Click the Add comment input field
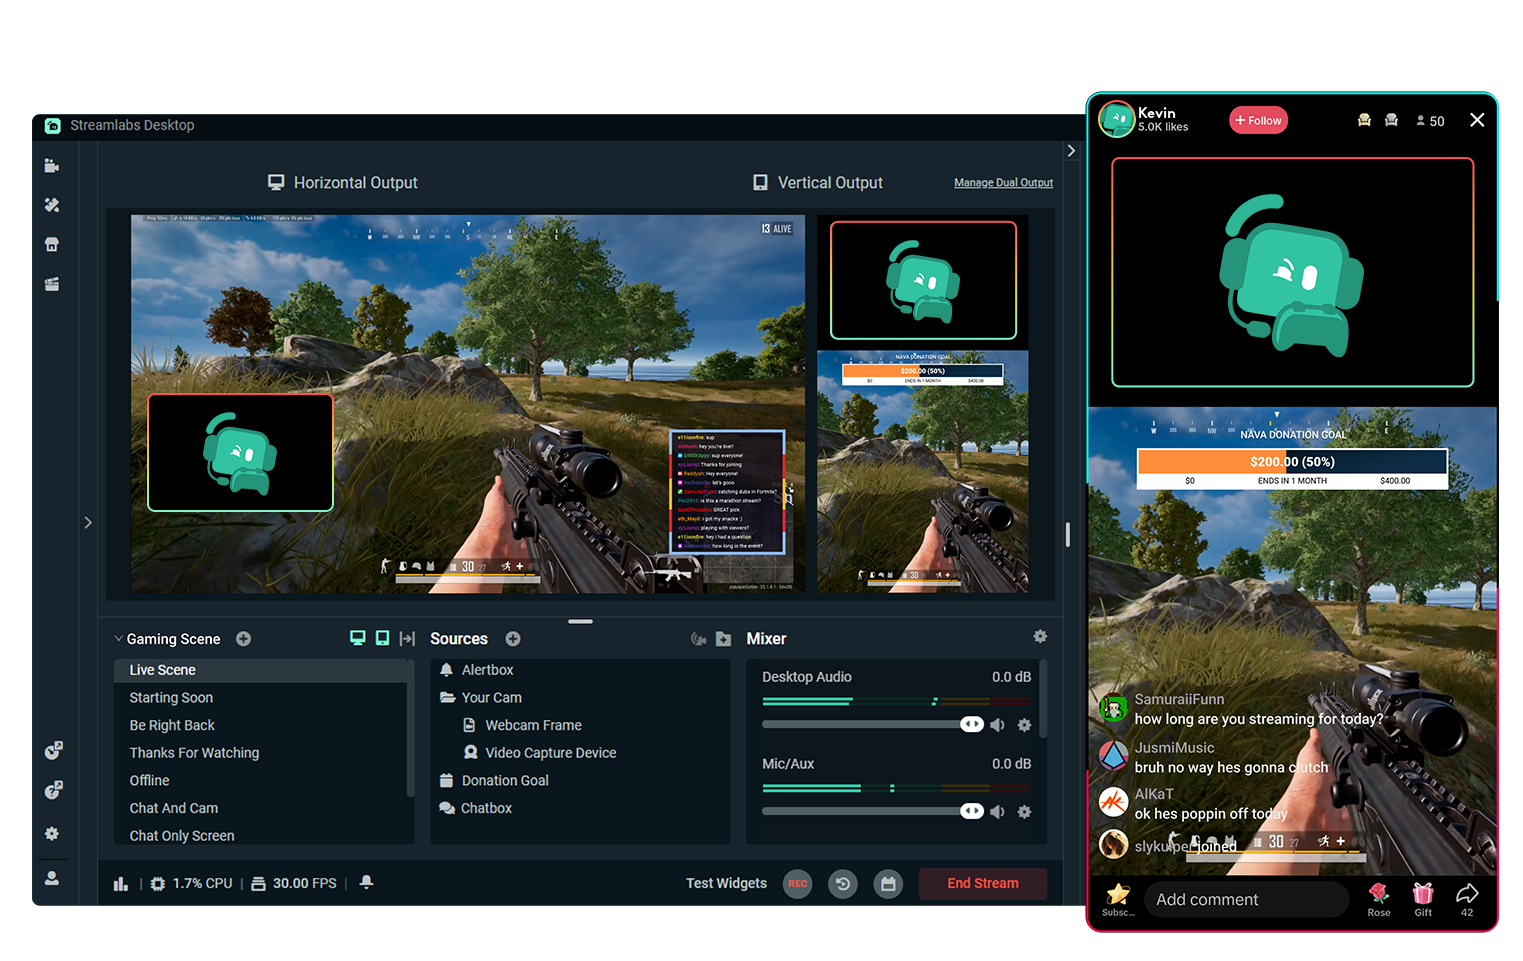Viewport: 1523px width, 961px height. point(1246,899)
